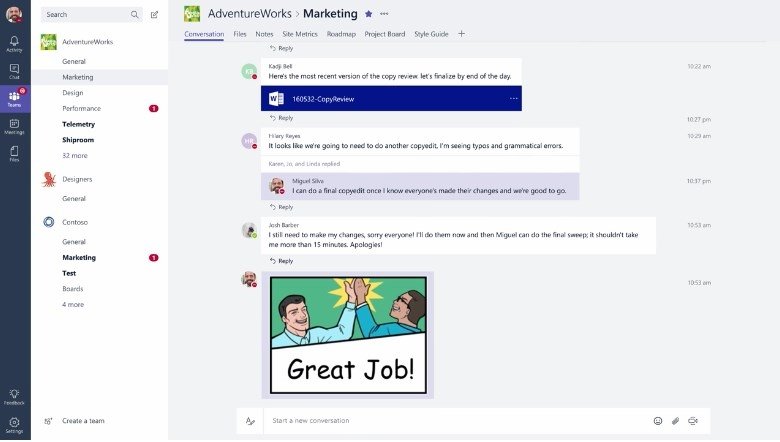Click the Contoso team ring icon
This screenshot has height=442, width=780.
point(49,222)
